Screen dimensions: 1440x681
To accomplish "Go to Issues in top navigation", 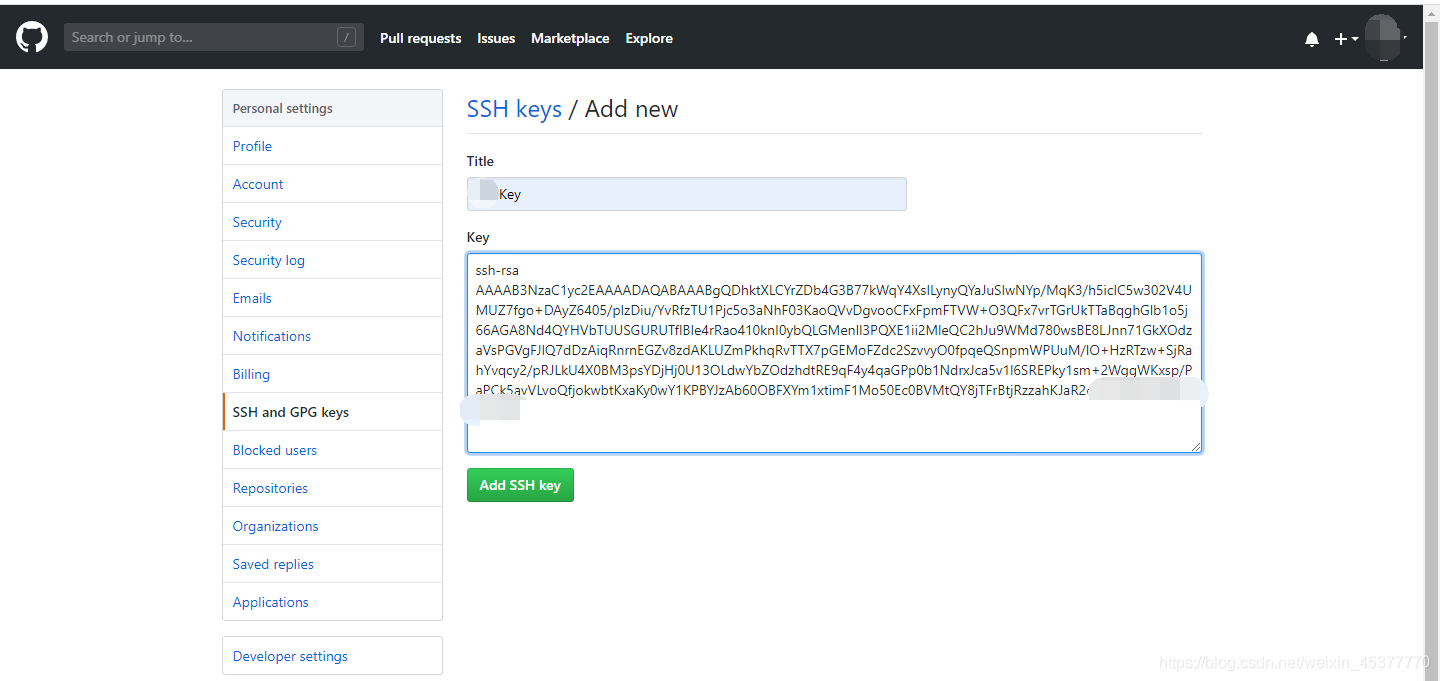I will click(496, 38).
